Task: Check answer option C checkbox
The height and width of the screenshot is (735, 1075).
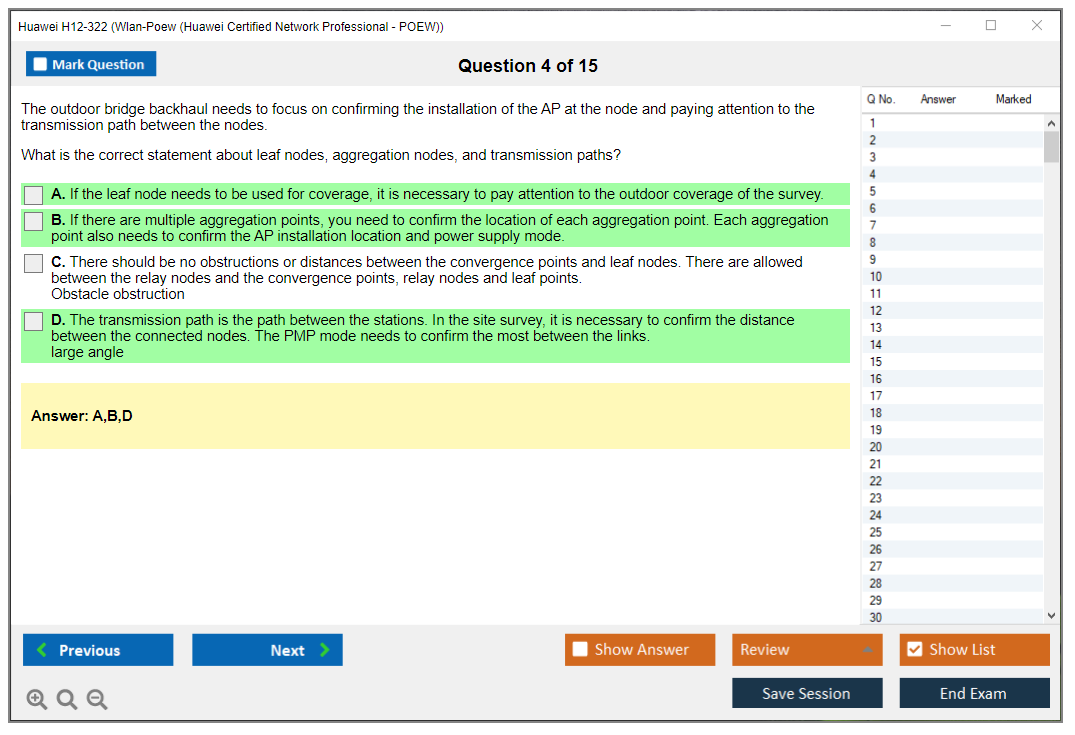Action: click(34, 263)
